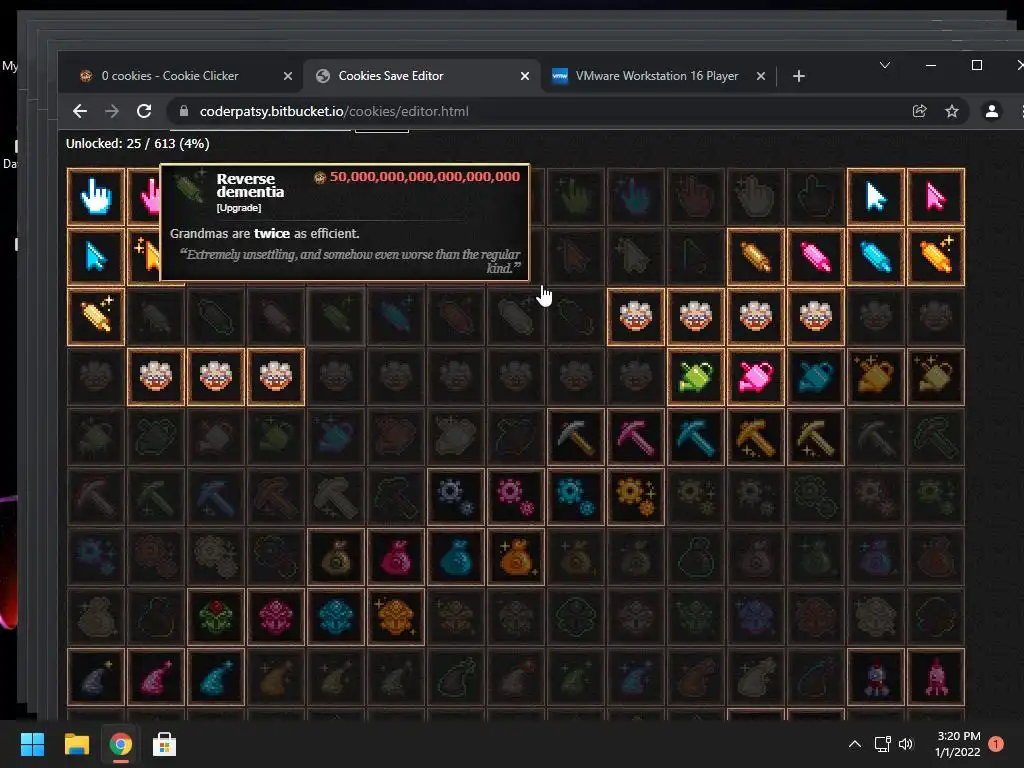Select the pale sparkly watering can upgrade
This screenshot has height=768, width=1024.
936,377
